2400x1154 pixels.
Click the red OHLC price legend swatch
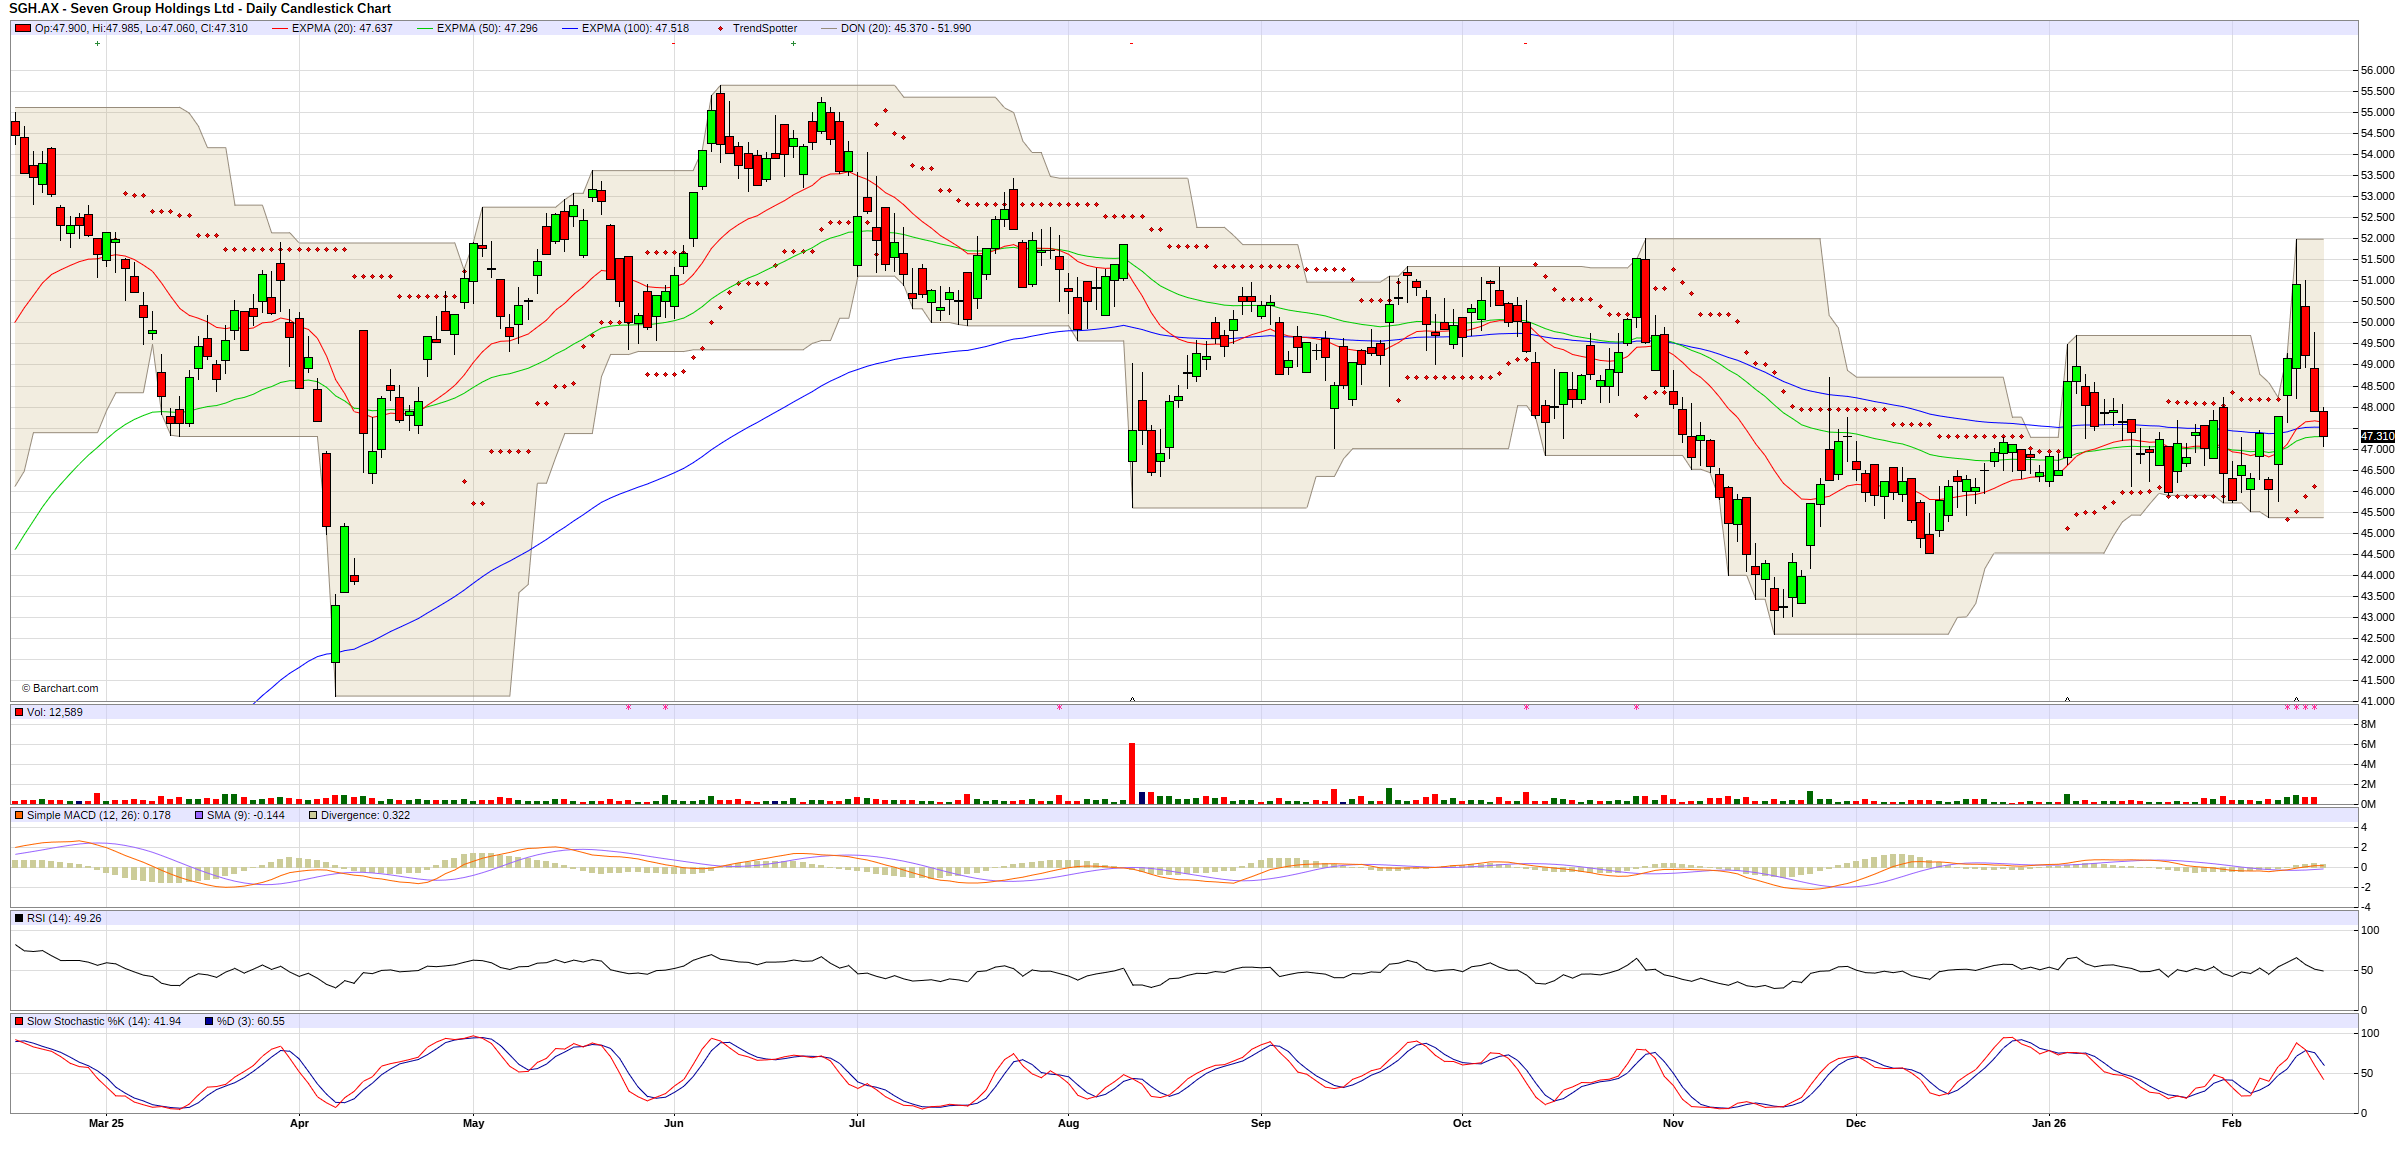[x=22, y=28]
